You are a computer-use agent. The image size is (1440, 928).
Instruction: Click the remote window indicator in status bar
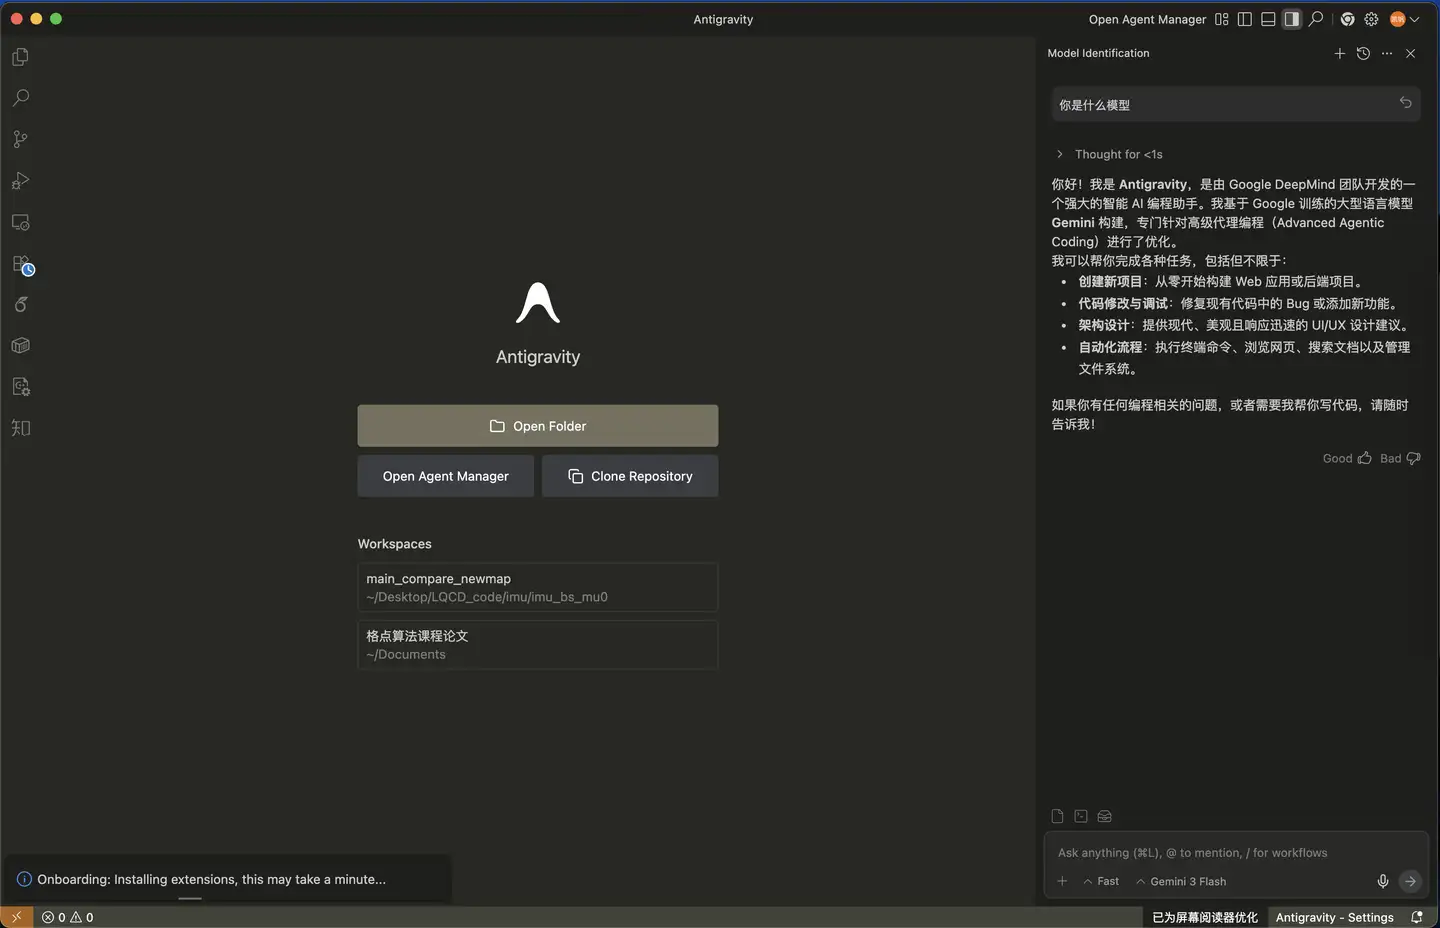(x=16, y=917)
